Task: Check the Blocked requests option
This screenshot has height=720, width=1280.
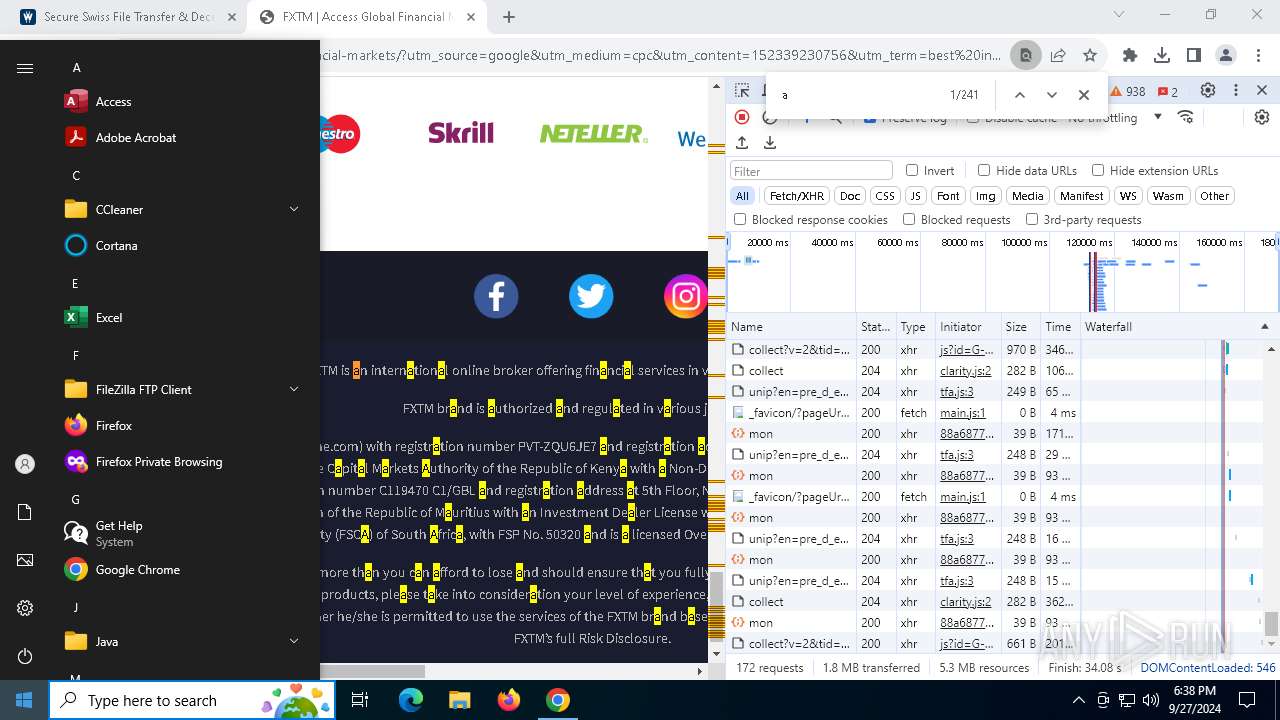Action: point(909,219)
